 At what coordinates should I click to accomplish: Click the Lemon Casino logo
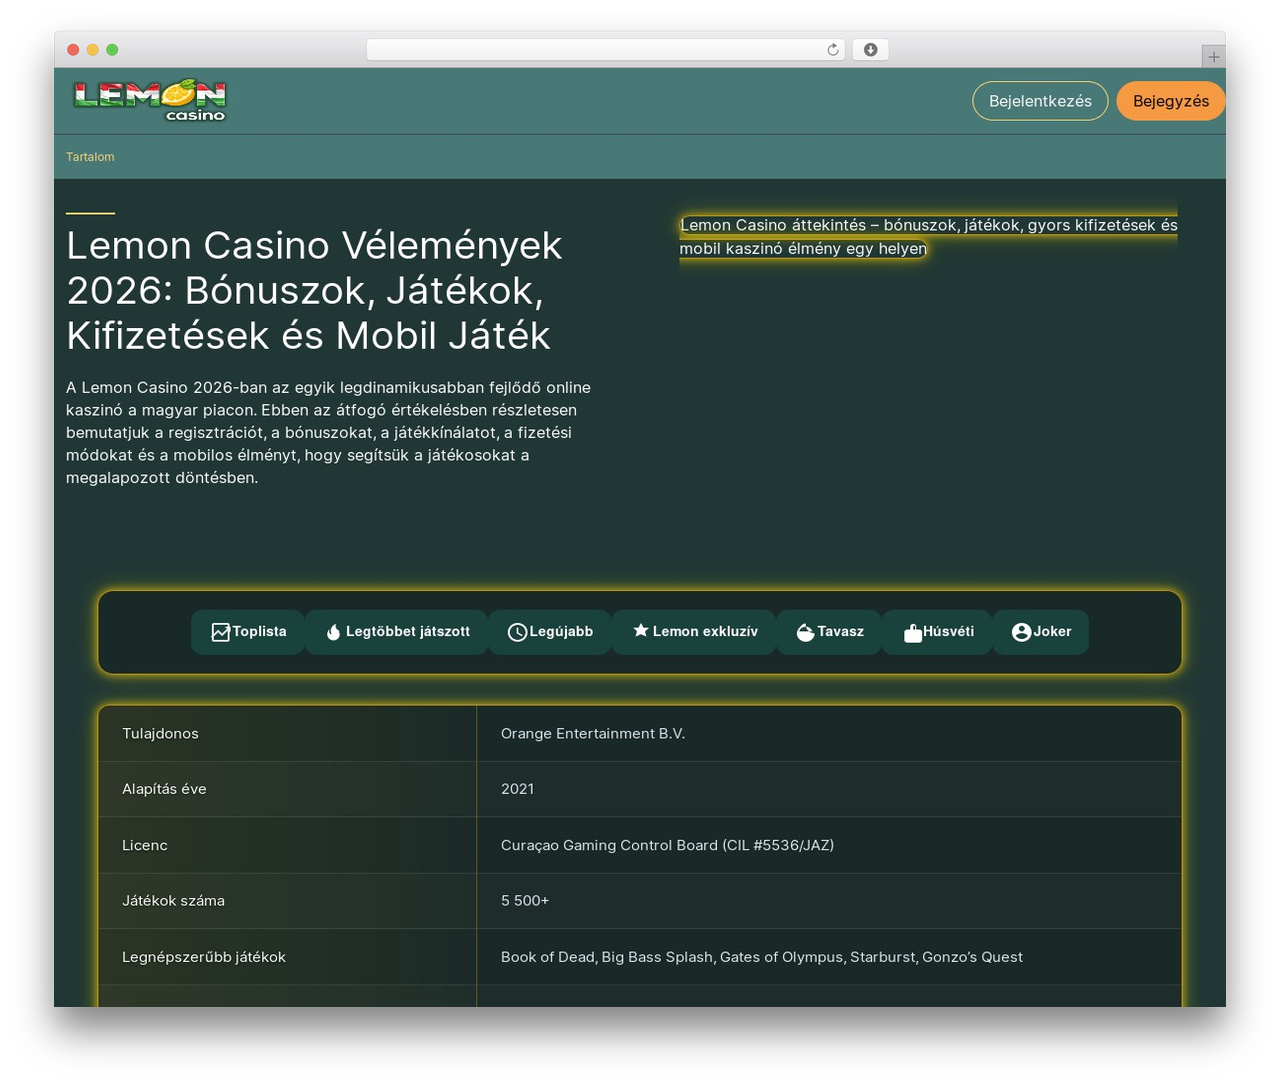pos(150,100)
